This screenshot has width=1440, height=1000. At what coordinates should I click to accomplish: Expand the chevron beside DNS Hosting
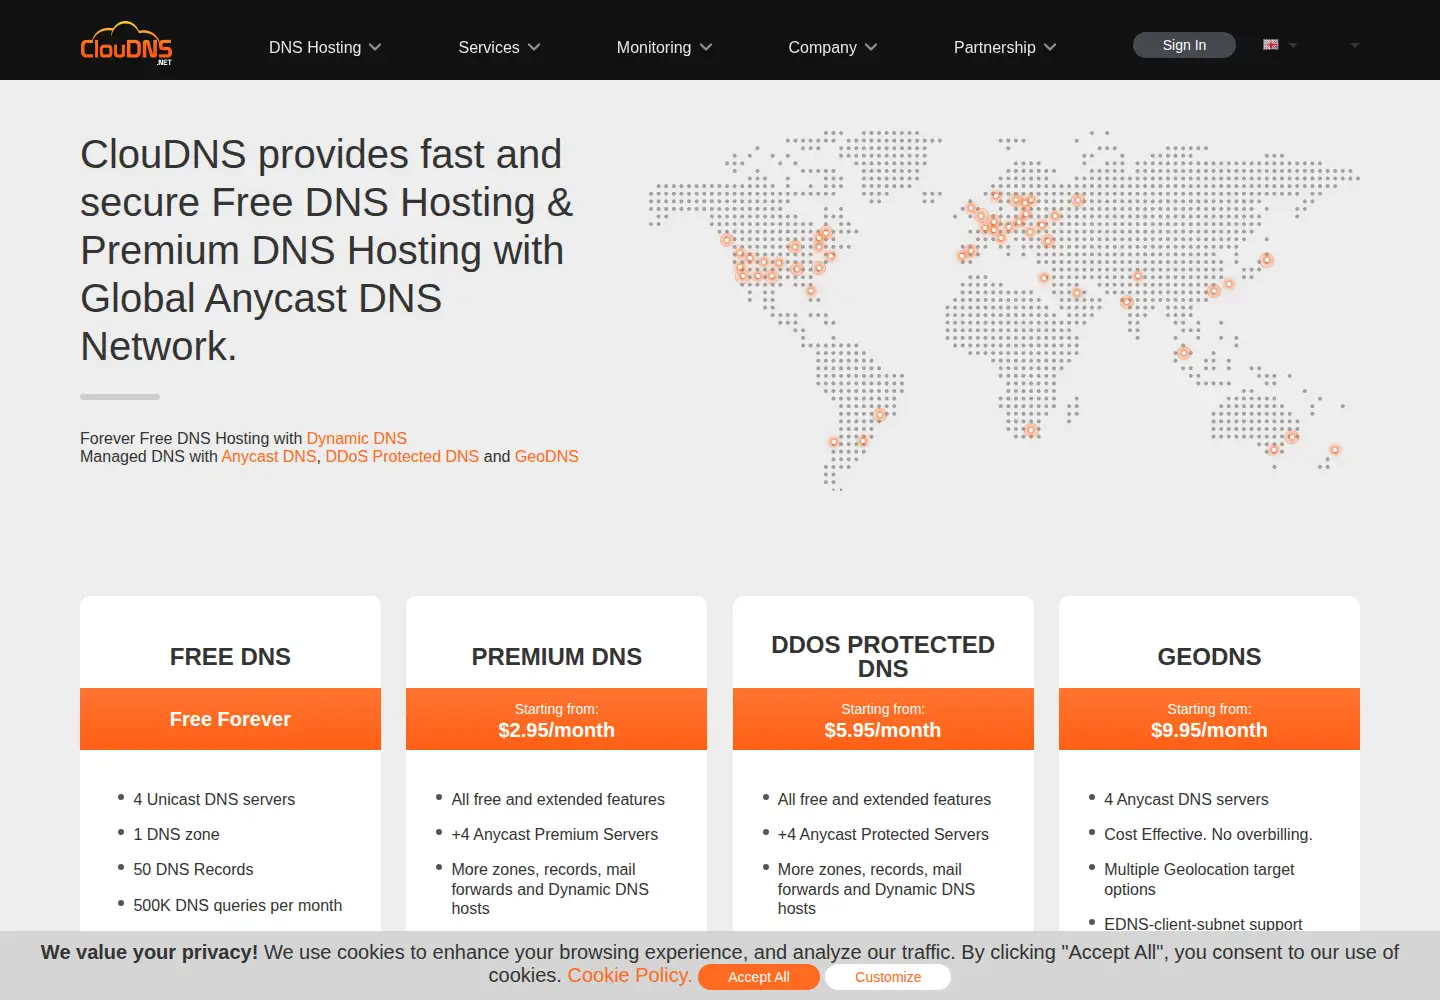tap(375, 47)
